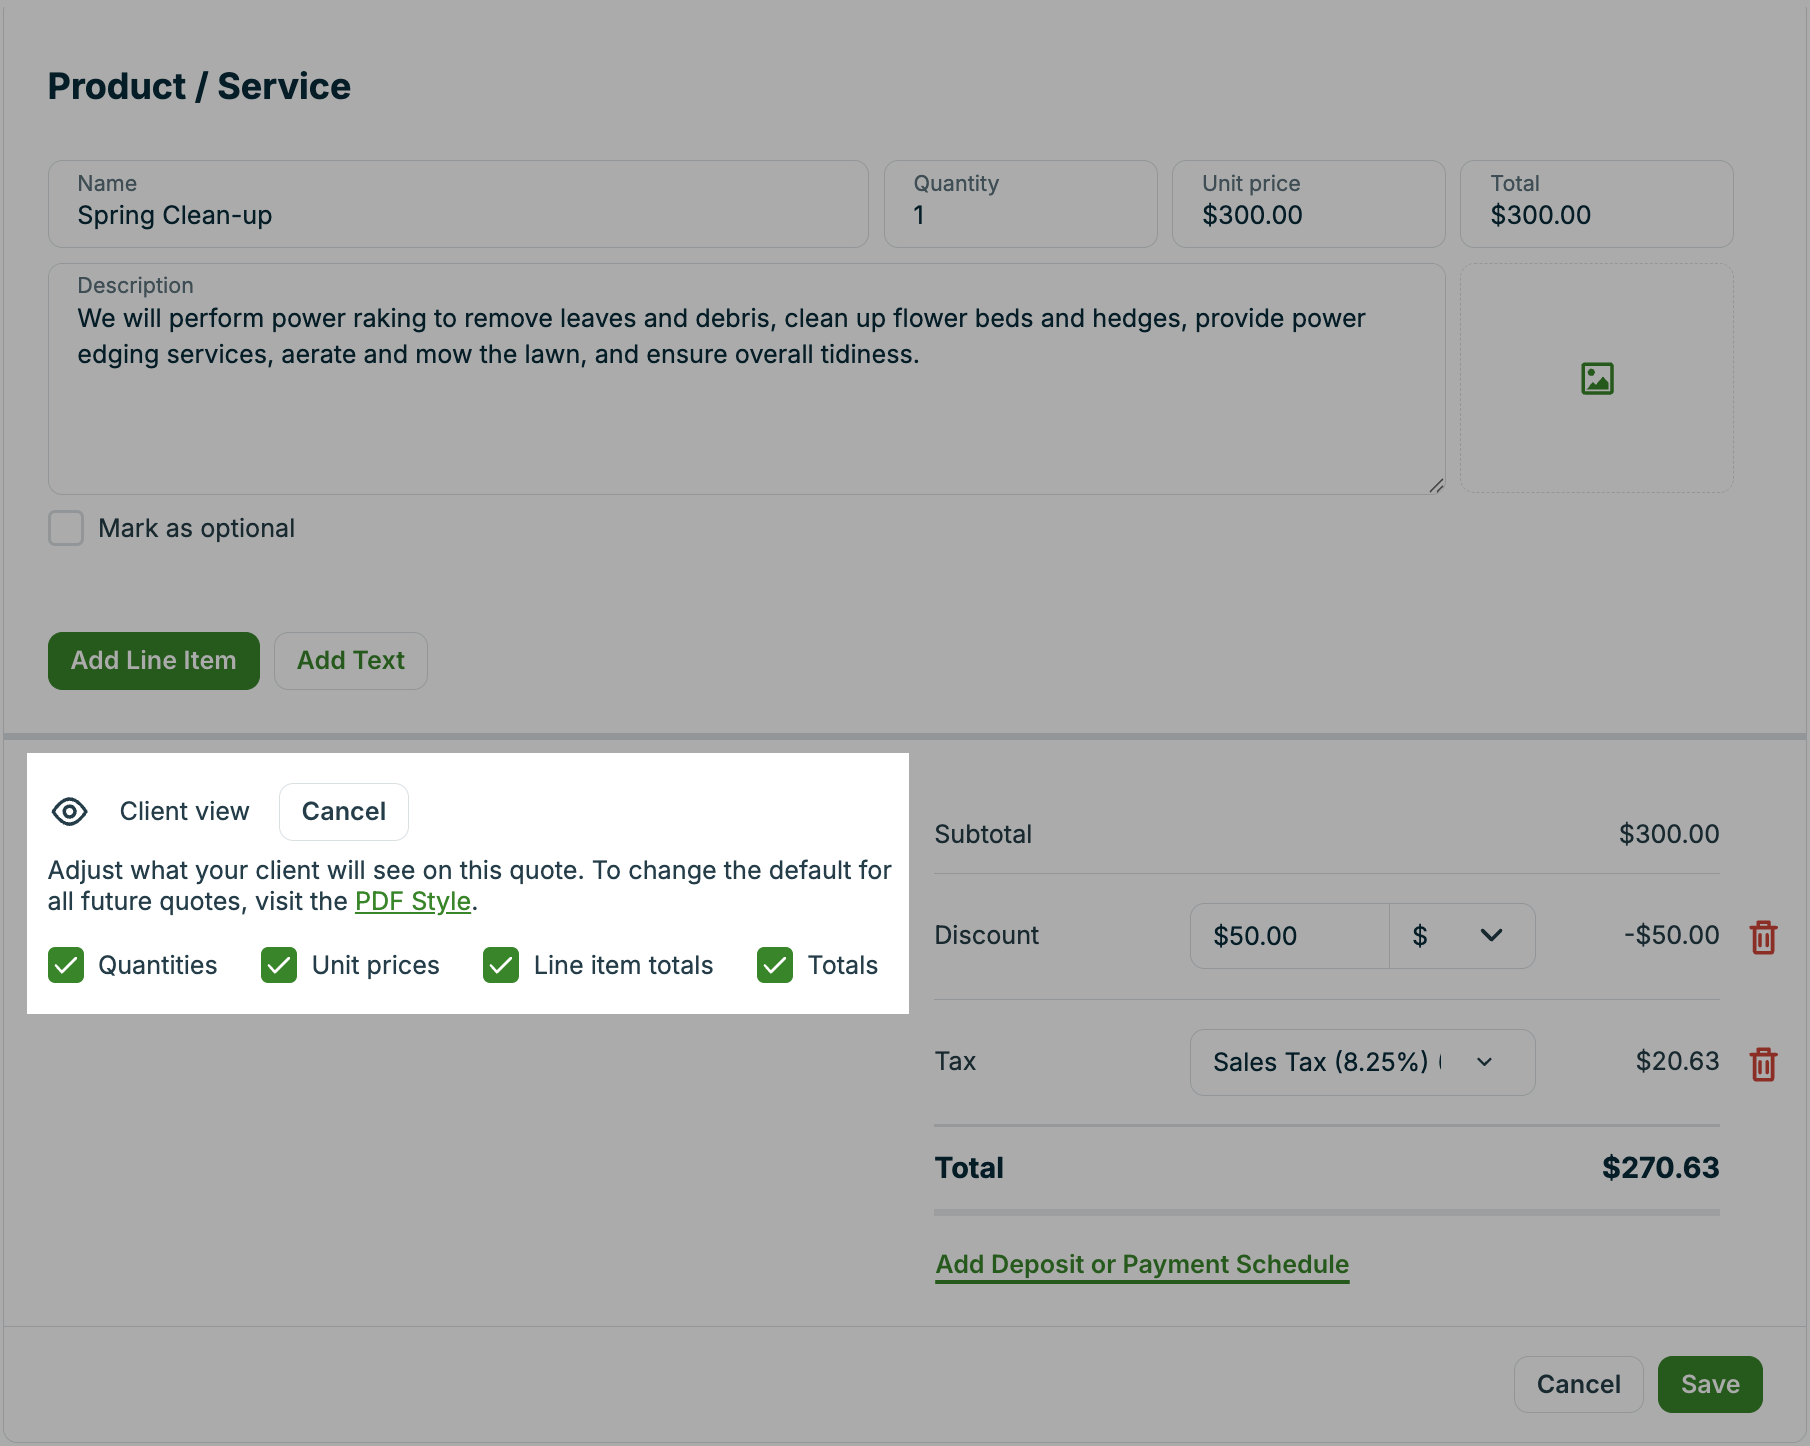Delete the discount with the trash icon
Screen dimensions: 1810x1446
[1763, 937]
